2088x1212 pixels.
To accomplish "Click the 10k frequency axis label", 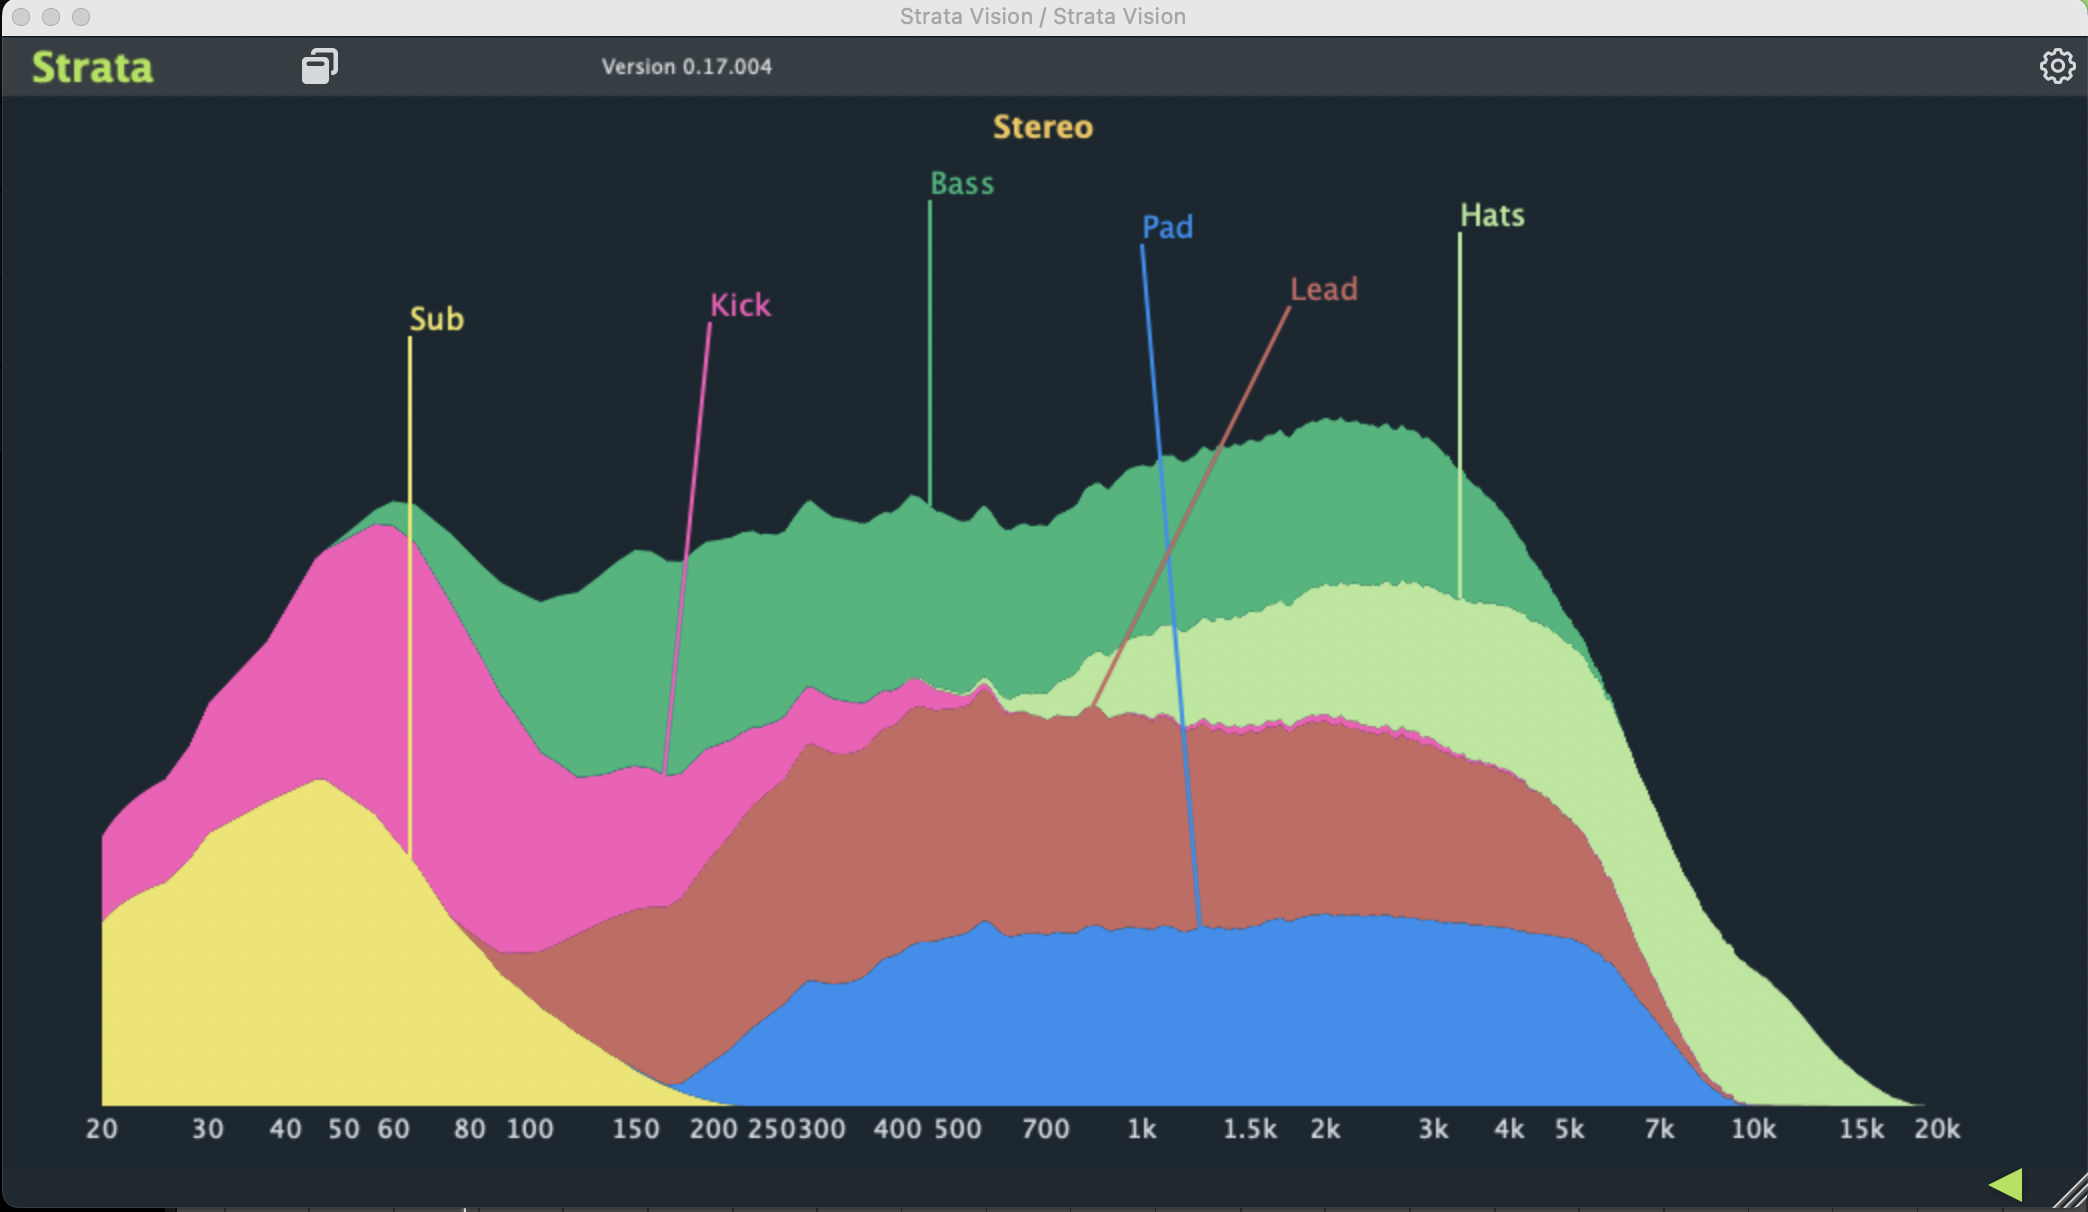I will 1753,1129.
